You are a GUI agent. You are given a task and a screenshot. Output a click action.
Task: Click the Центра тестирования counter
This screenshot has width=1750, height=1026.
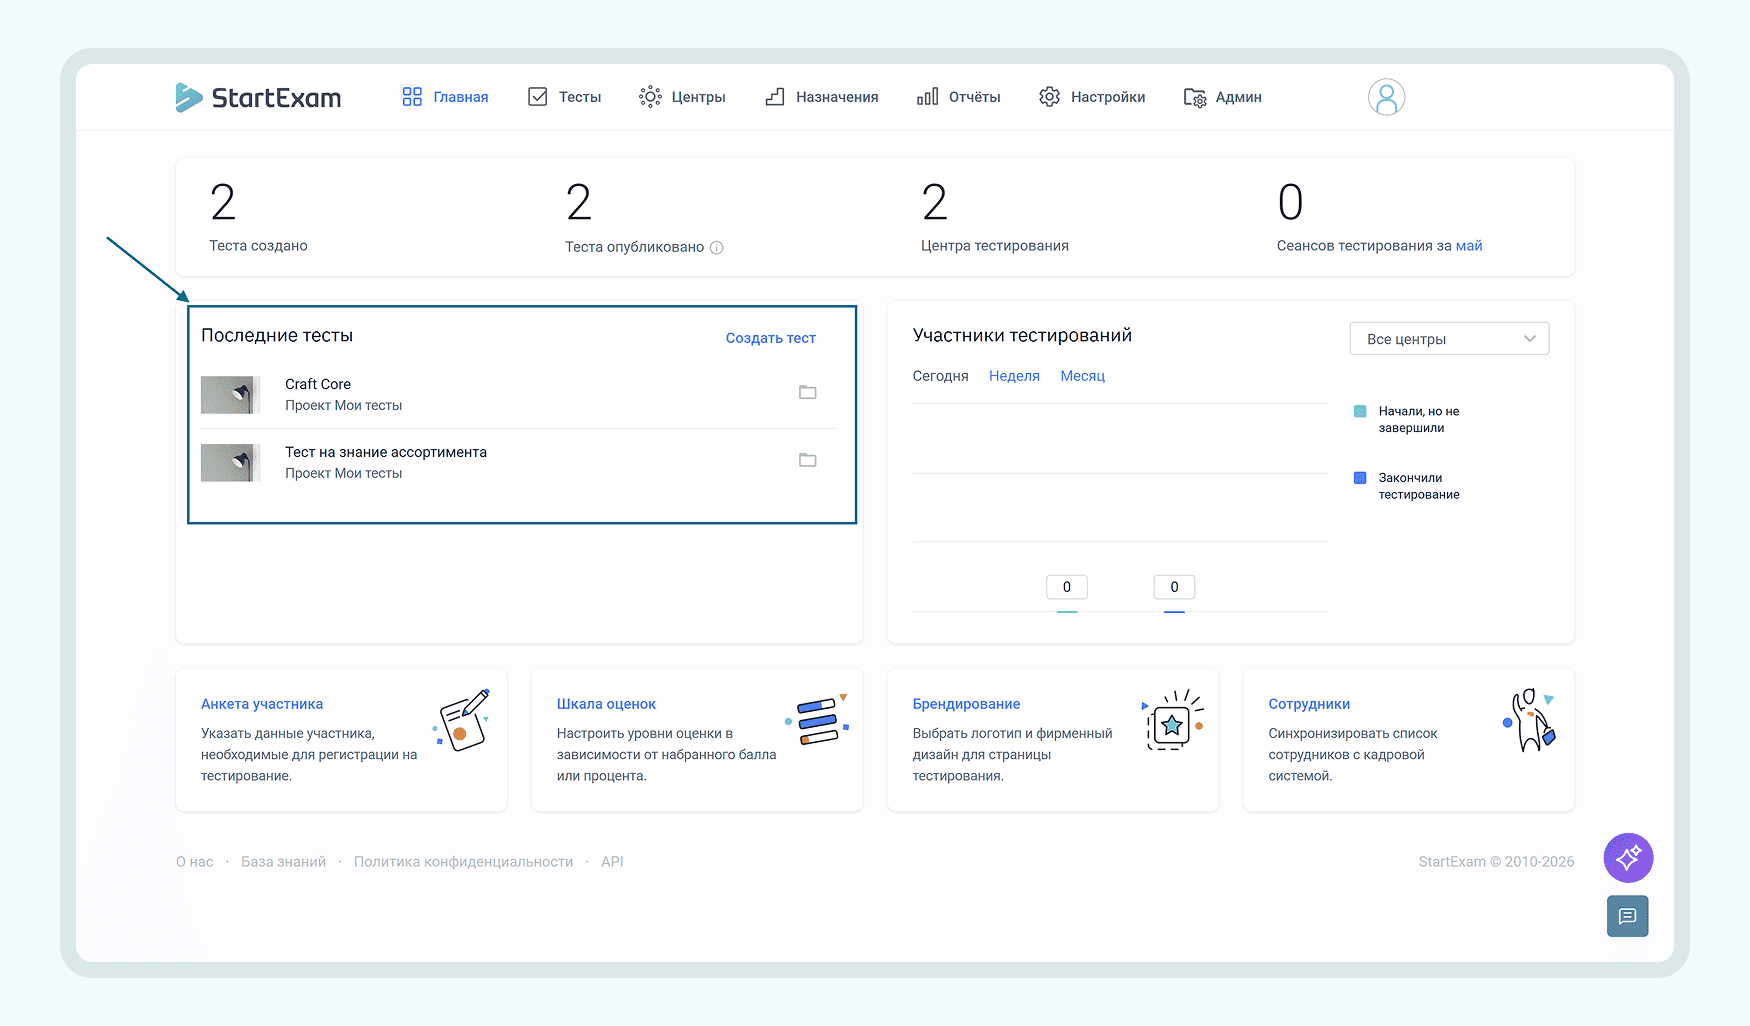[994, 217]
